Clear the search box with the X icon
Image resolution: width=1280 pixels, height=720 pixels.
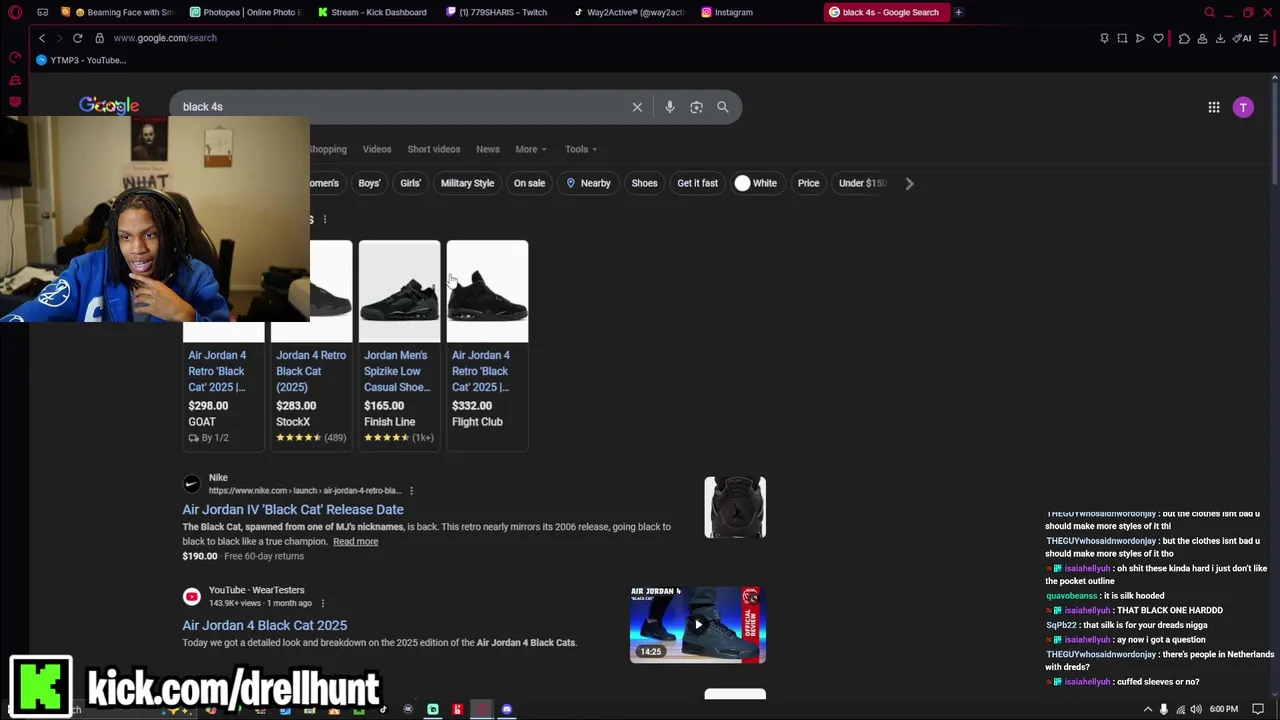pos(637,107)
